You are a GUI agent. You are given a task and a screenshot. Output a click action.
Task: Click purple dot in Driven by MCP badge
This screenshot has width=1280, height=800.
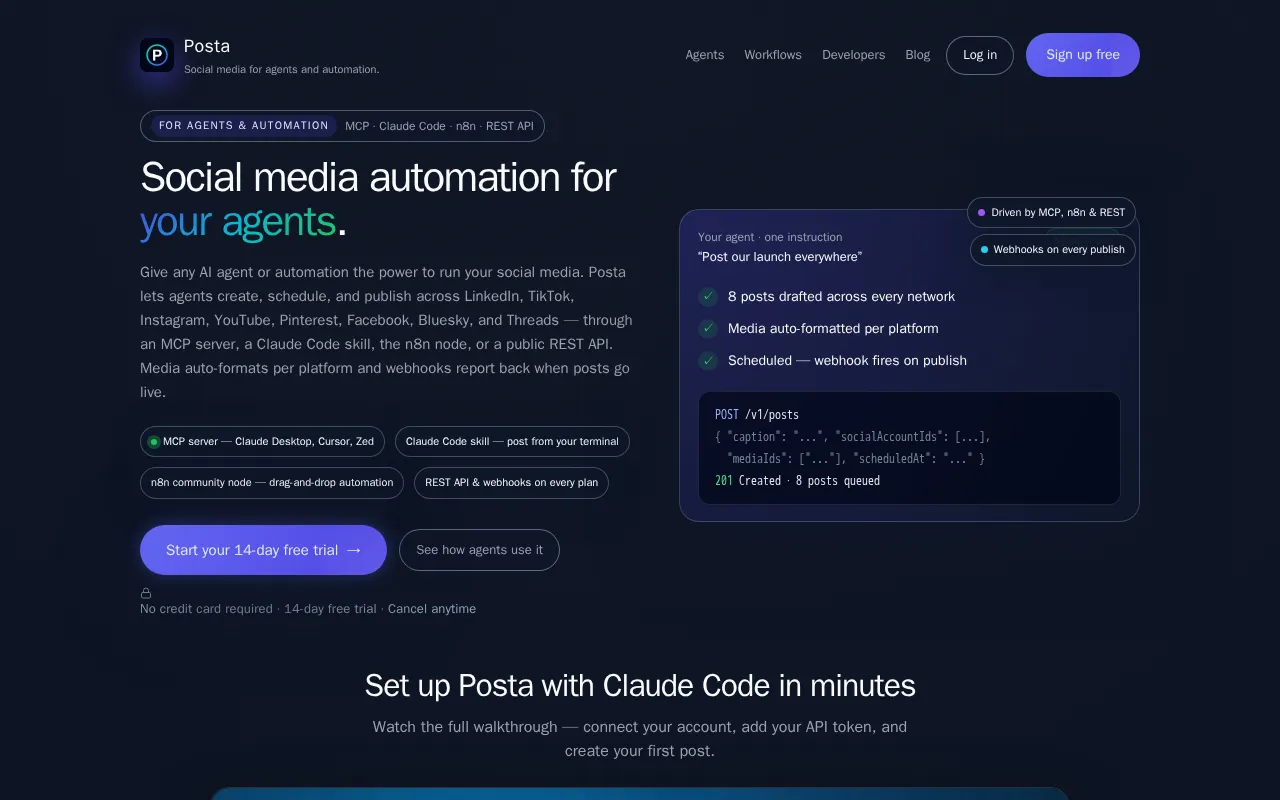coord(982,213)
